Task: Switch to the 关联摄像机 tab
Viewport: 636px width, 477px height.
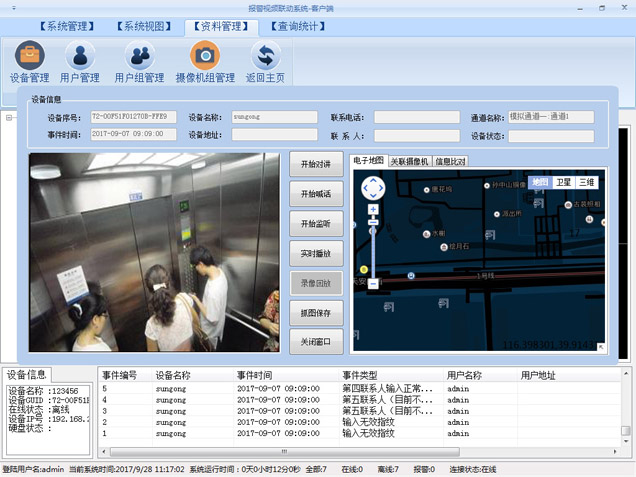Action: (409, 160)
